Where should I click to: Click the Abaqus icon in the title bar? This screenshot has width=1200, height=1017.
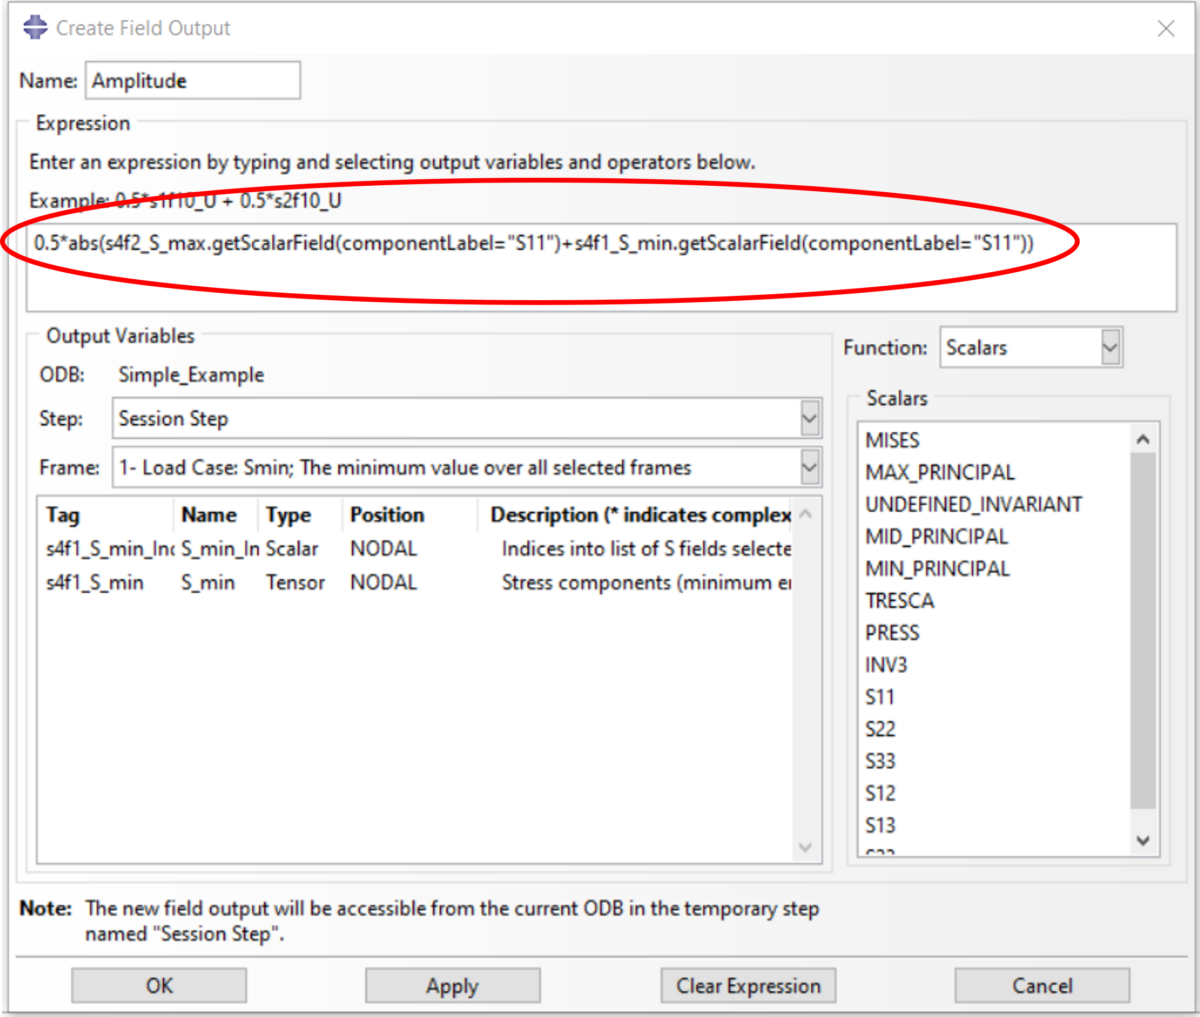click(35, 27)
